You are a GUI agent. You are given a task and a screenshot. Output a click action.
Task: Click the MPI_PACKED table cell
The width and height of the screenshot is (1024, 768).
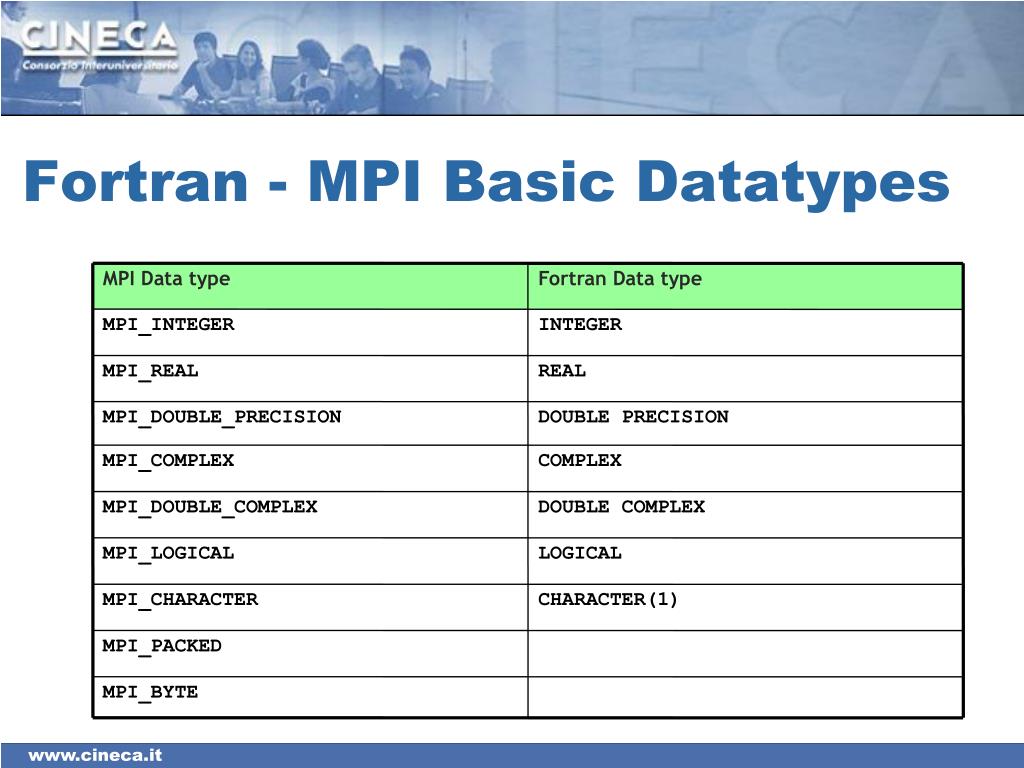pyautogui.click(x=310, y=654)
